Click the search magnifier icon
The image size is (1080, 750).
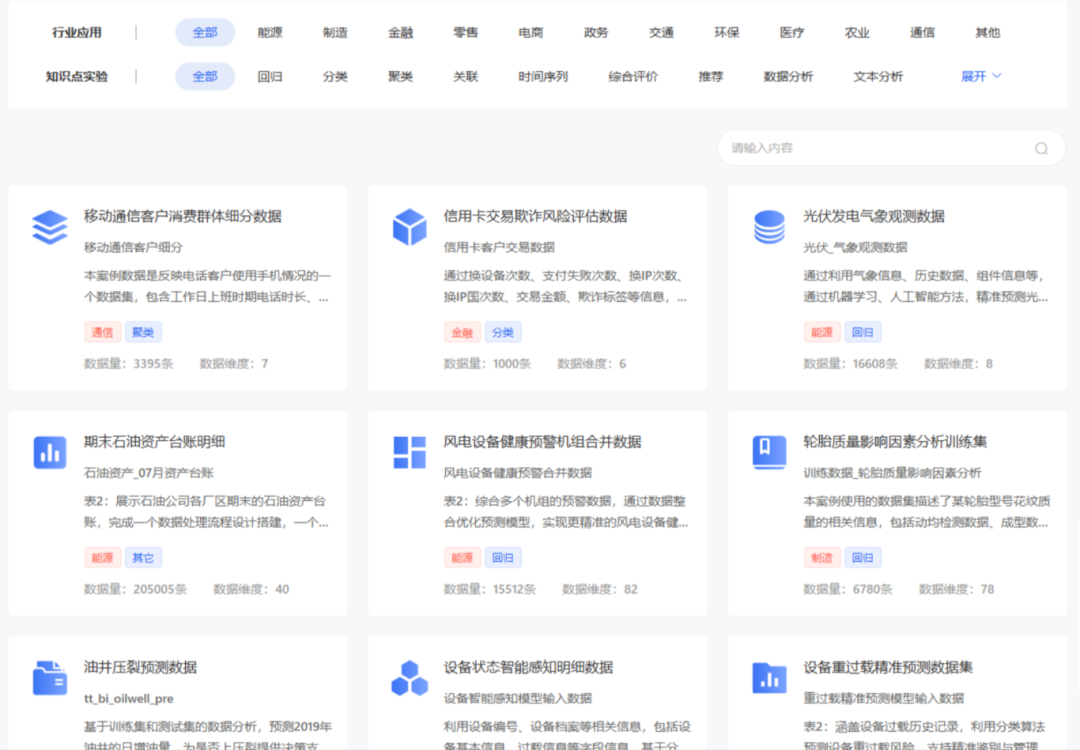click(x=1041, y=148)
